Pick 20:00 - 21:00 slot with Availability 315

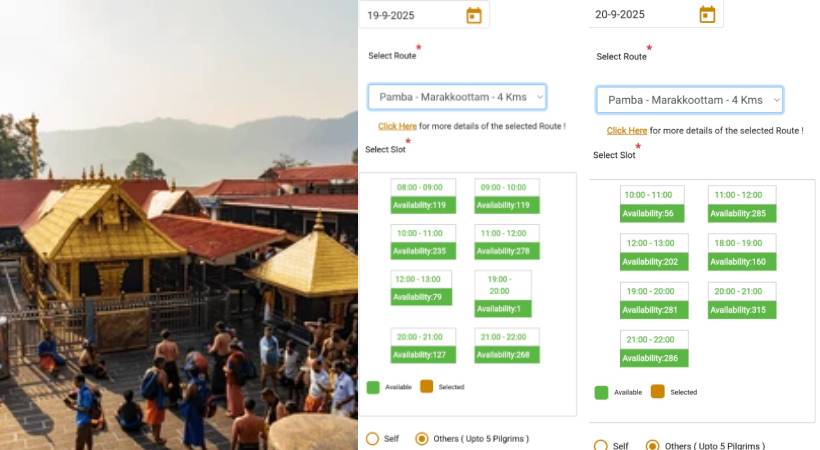pyautogui.click(x=742, y=300)
